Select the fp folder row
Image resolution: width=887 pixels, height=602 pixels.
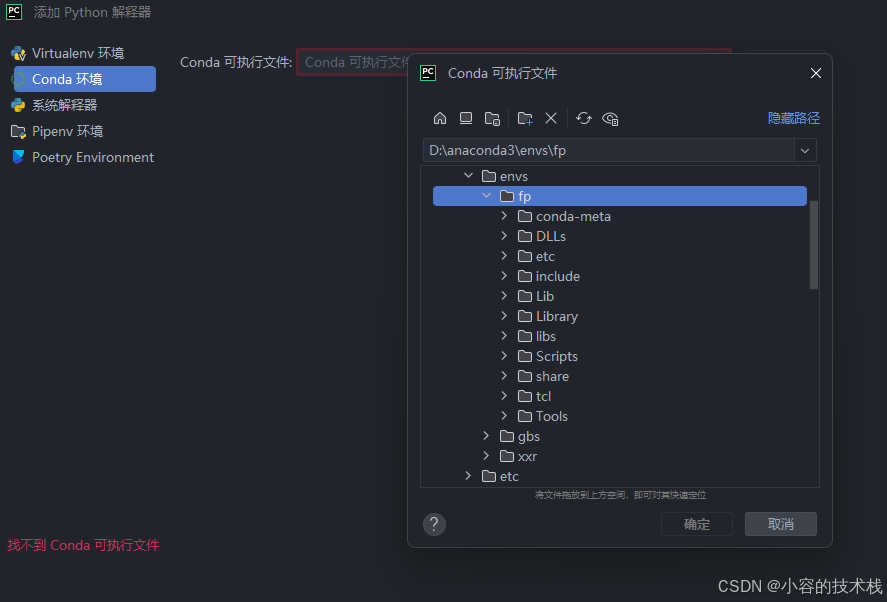point(619,196)
